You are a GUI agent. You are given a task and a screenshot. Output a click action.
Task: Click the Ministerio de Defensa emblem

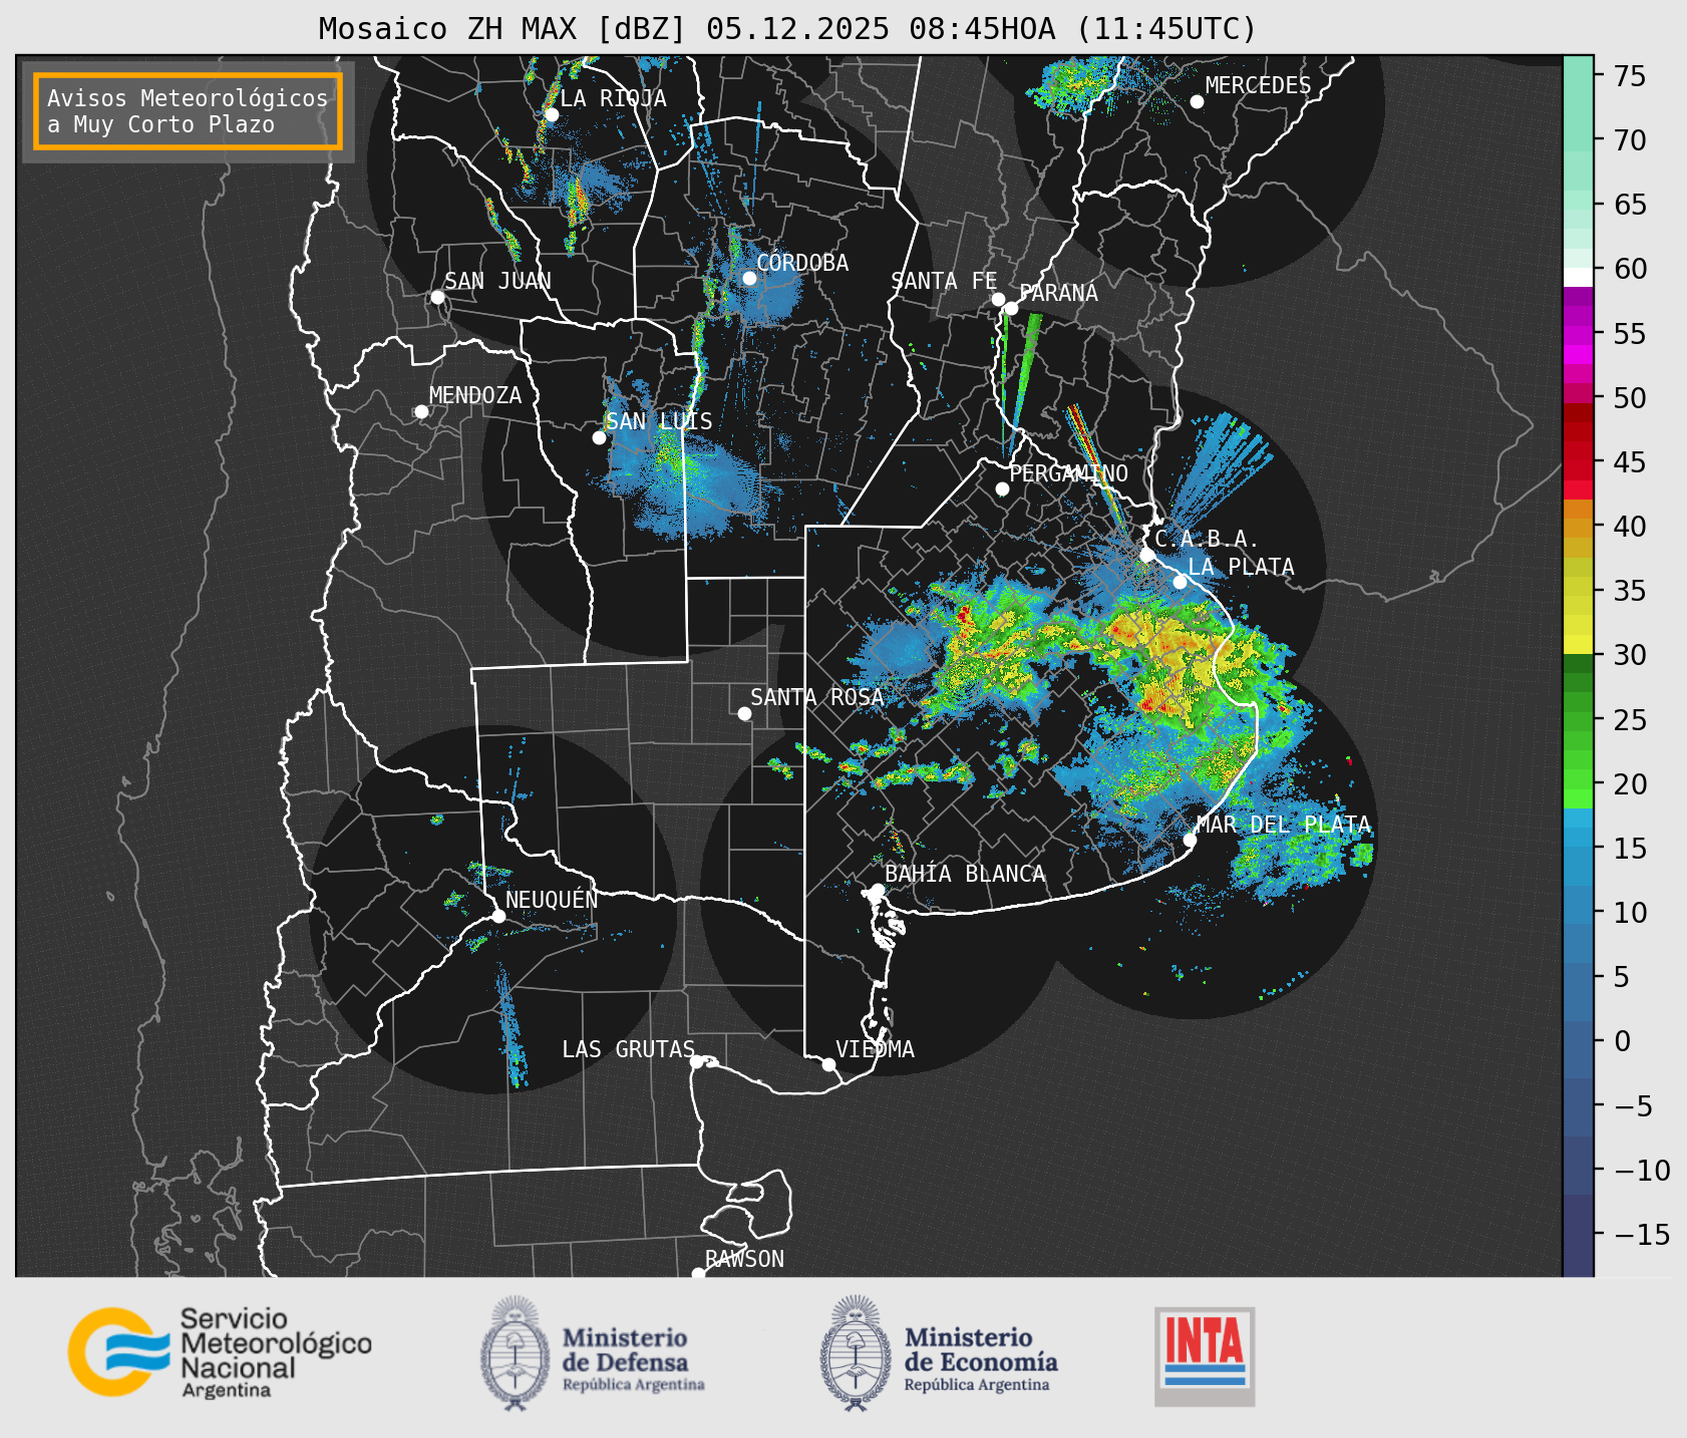coord(514,1353)
